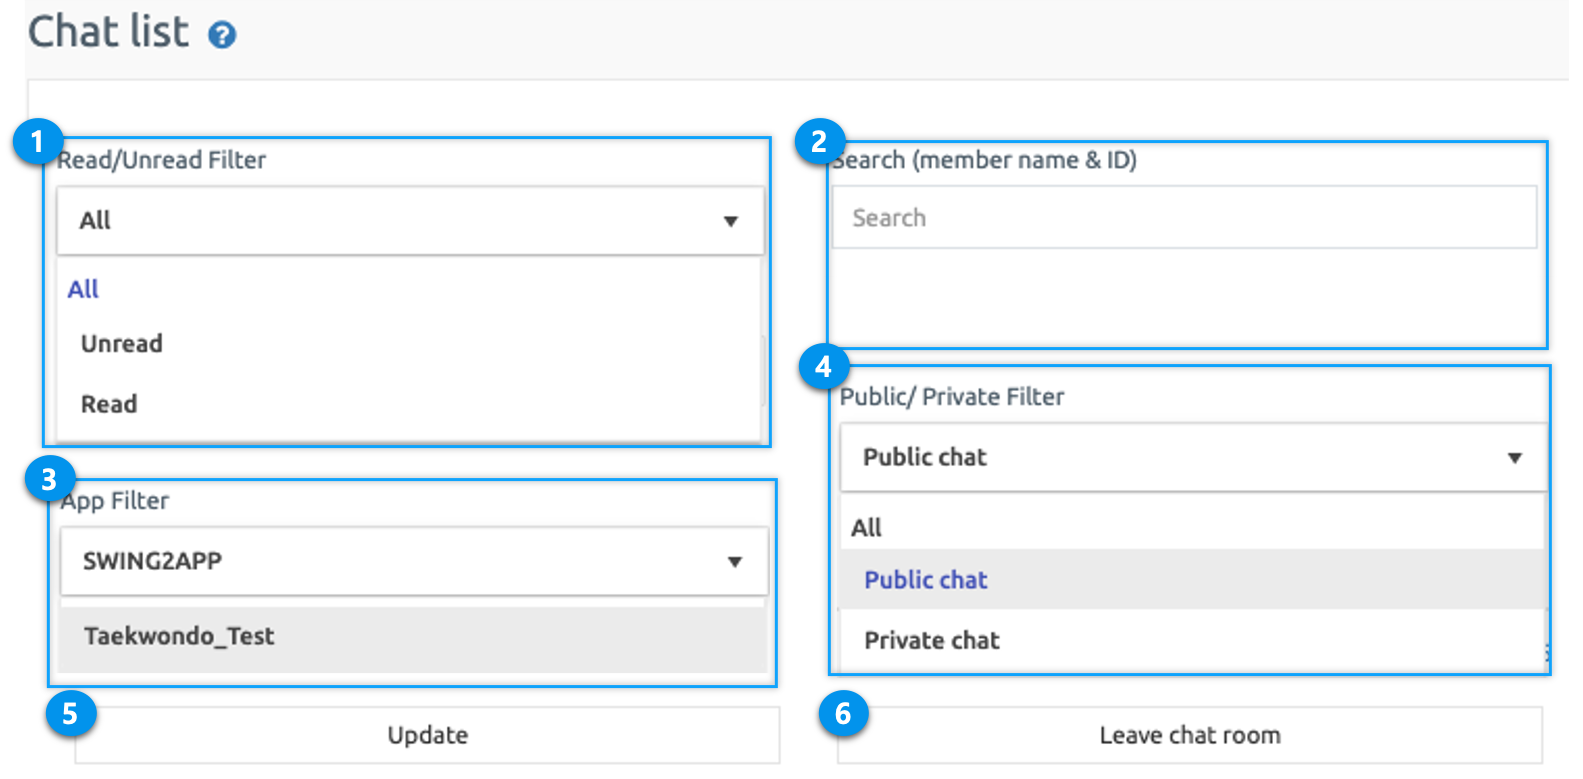Choose Private chat from the filter list

click(931, 641)
